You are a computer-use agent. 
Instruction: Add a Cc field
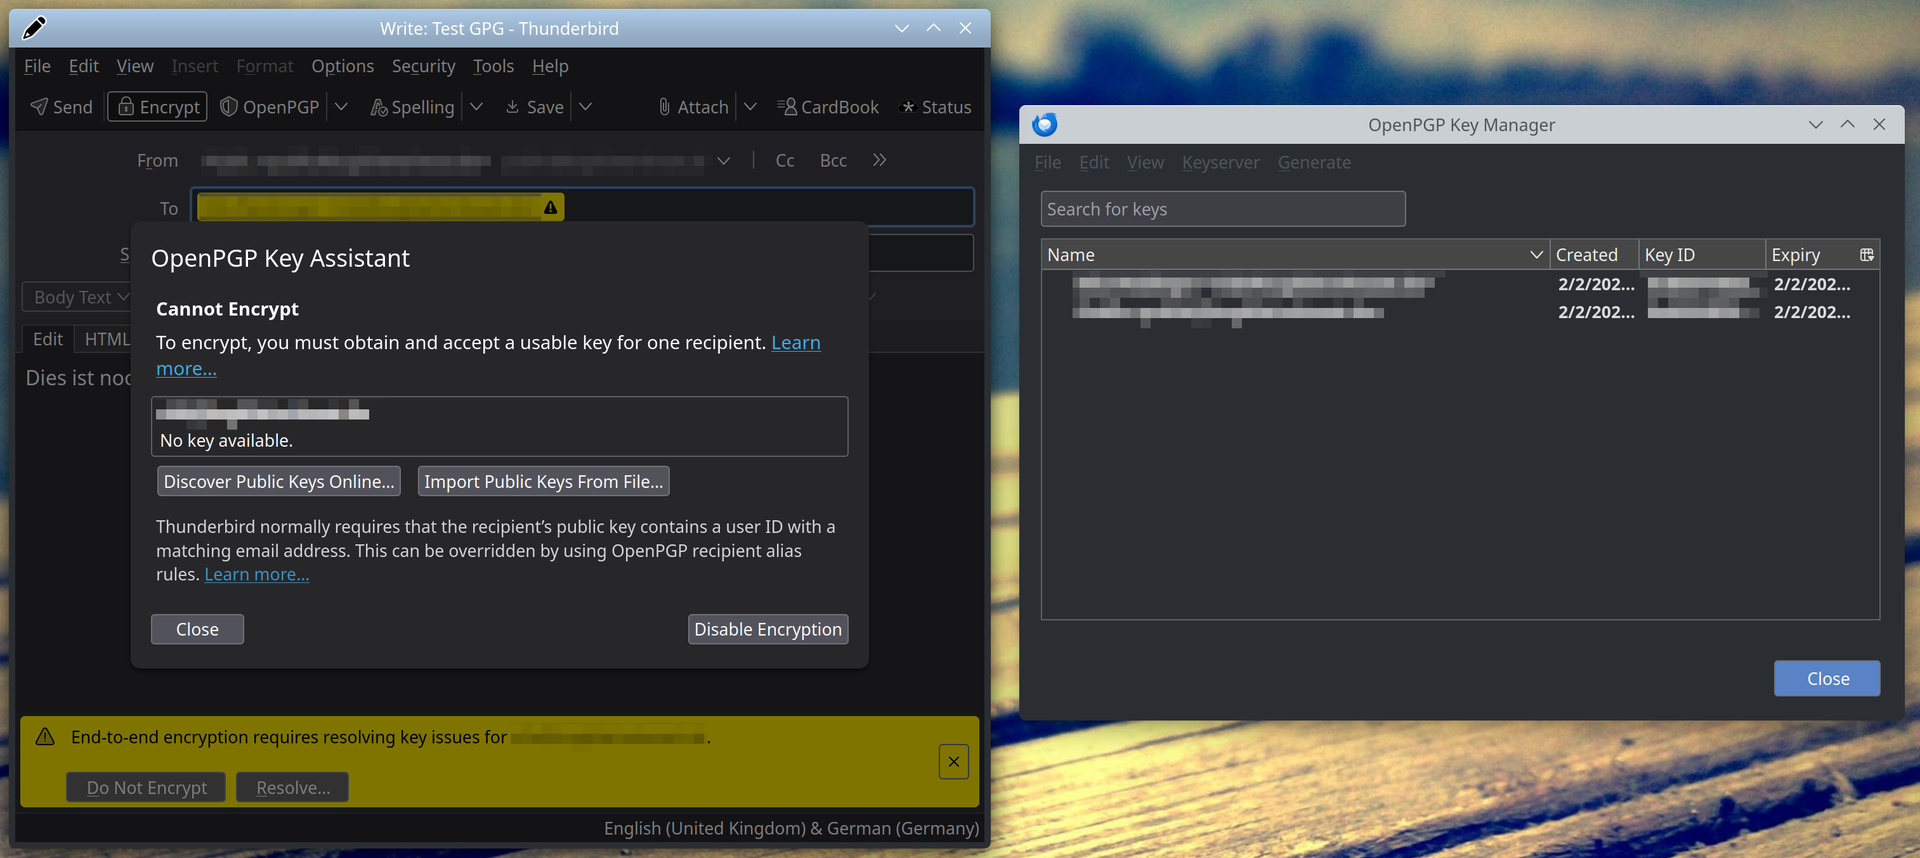click(785, 161)
